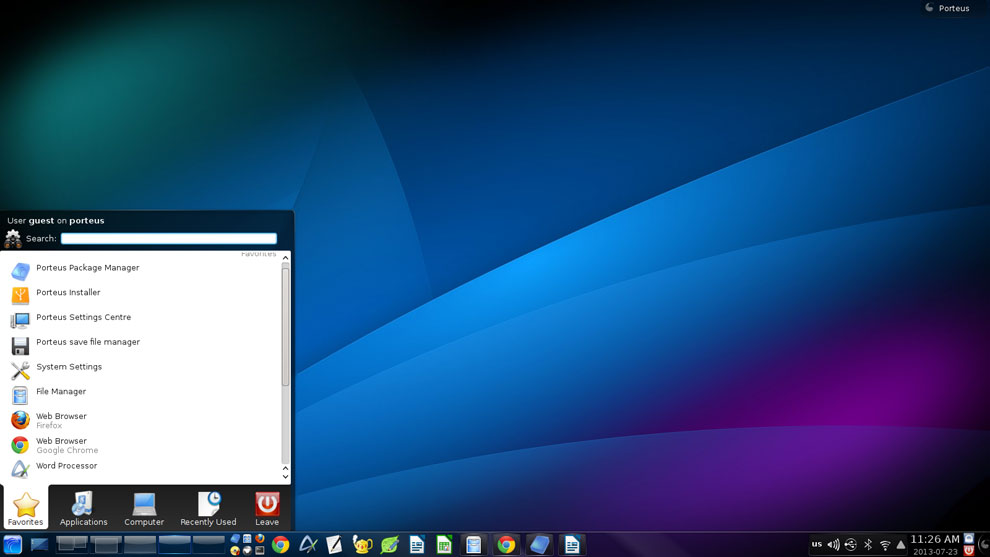Image resolution: width=990 pixels, height=557 pixels.
Task: Click the scroll-down arrow below the favorites list
Action: pos(285,477)
